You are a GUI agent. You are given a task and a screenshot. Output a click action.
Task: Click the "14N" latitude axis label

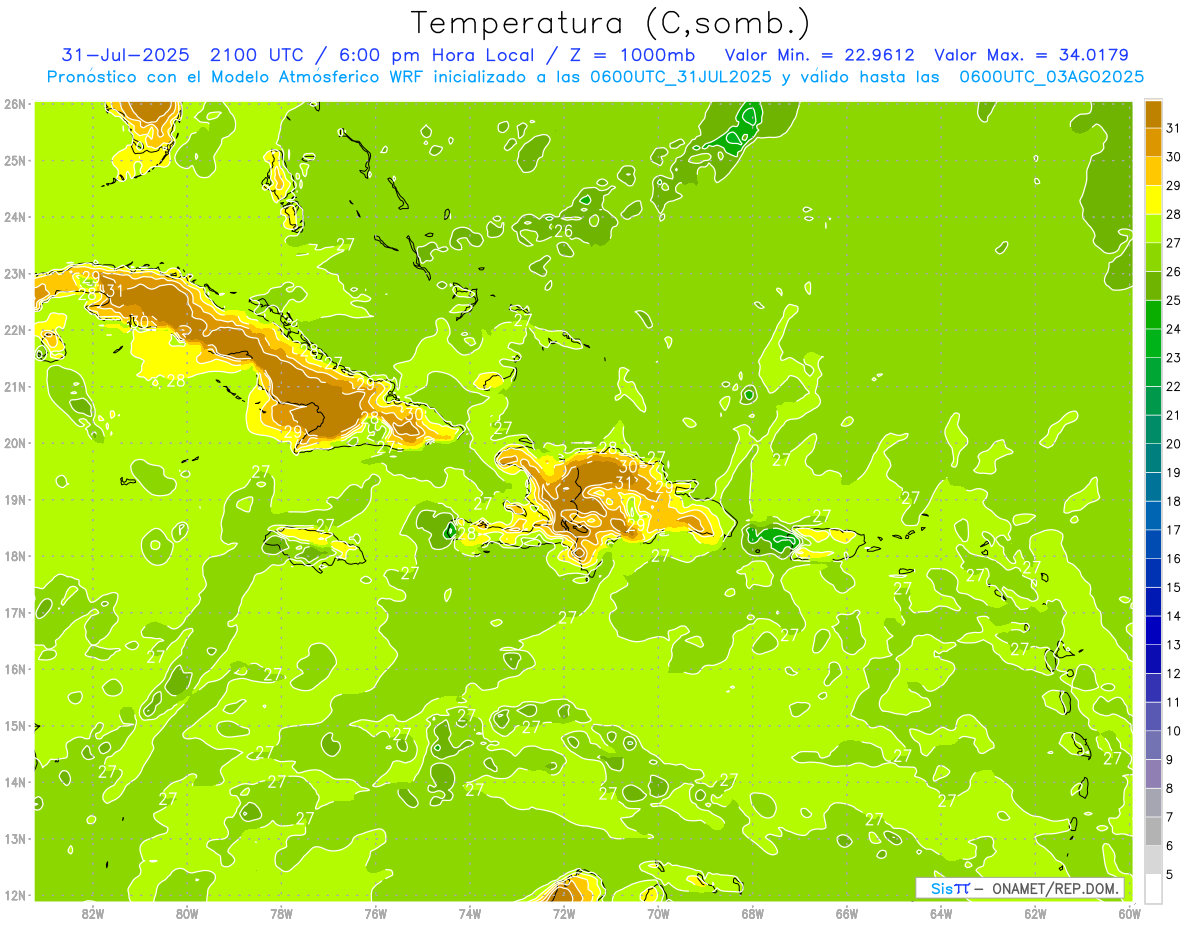14,782
